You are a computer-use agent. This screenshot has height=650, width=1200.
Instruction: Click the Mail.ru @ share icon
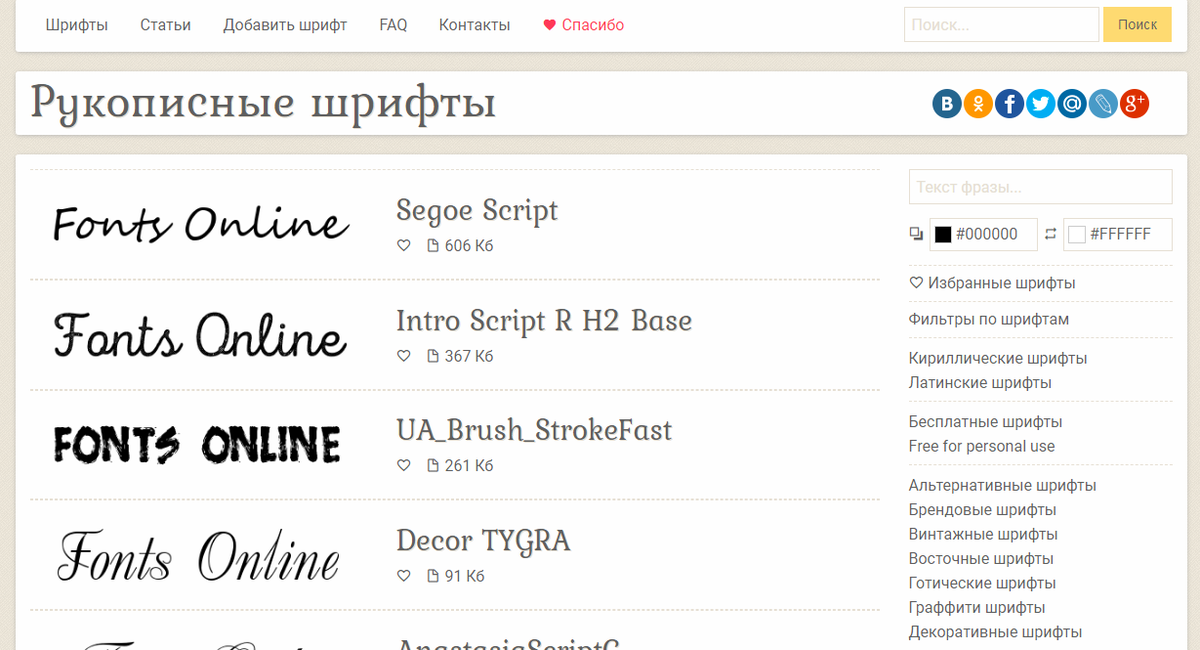click(x=1071, y=103)
